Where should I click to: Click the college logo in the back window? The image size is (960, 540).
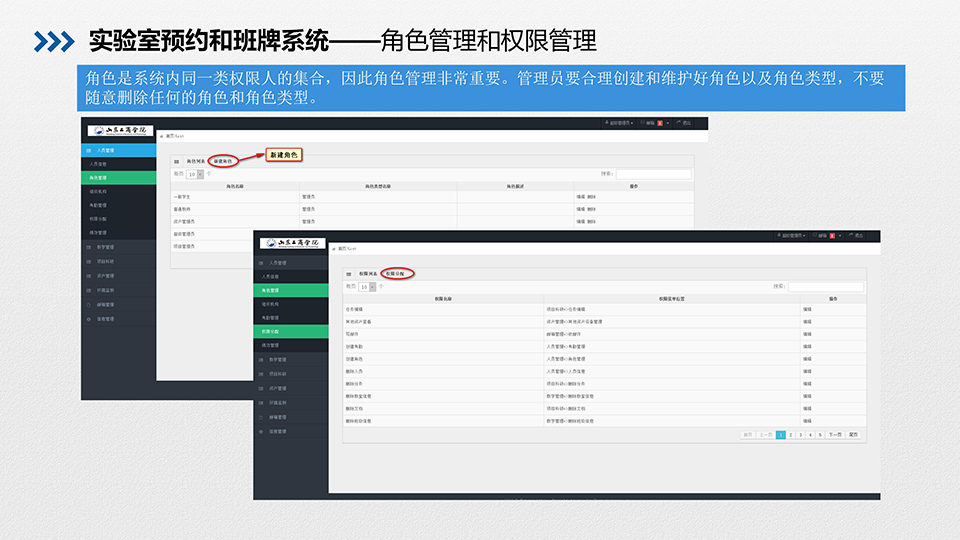118,130
